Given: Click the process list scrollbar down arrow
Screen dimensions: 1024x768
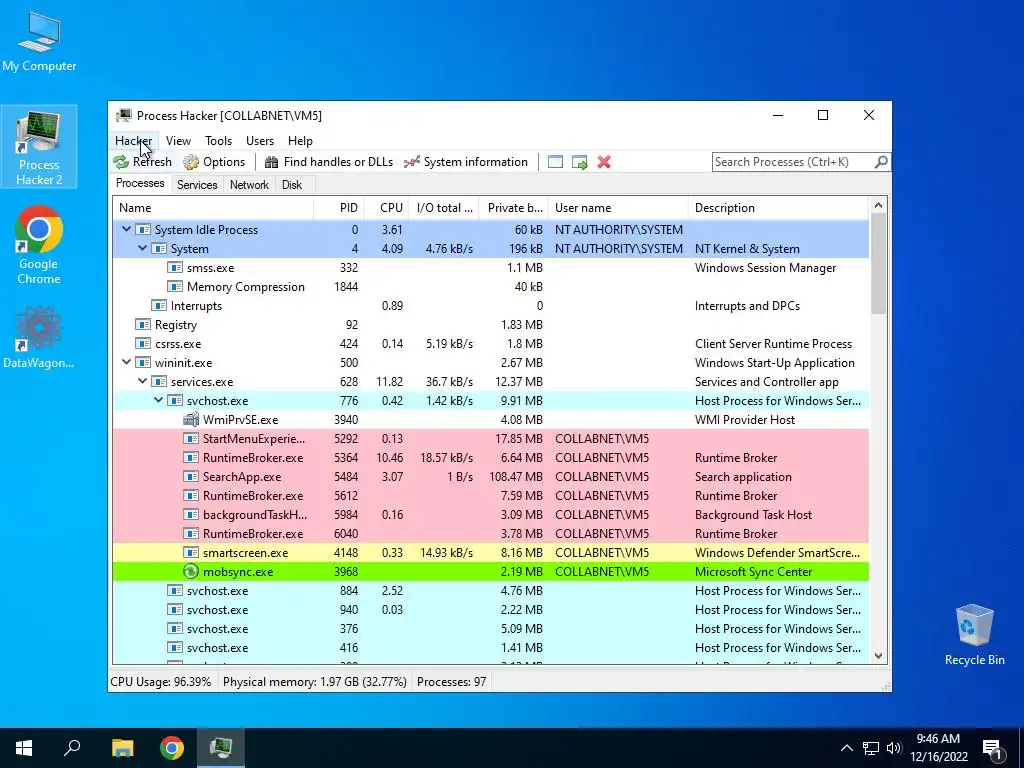Looking at the screenshot, I should [878, 656].
